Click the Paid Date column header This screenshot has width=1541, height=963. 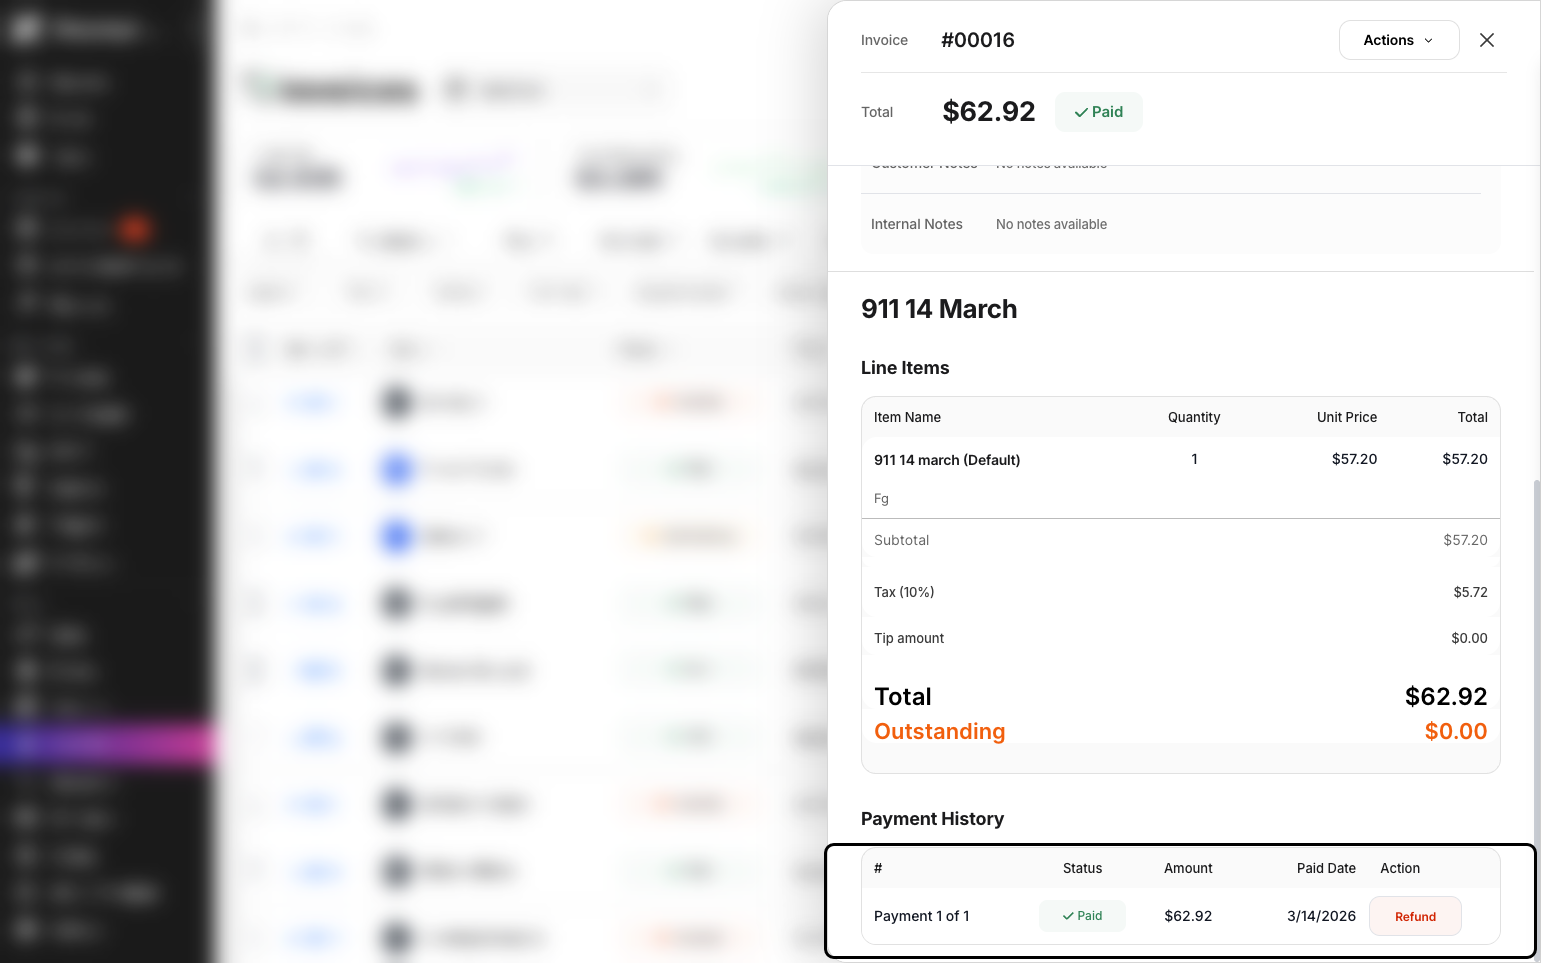(1326, 868)
